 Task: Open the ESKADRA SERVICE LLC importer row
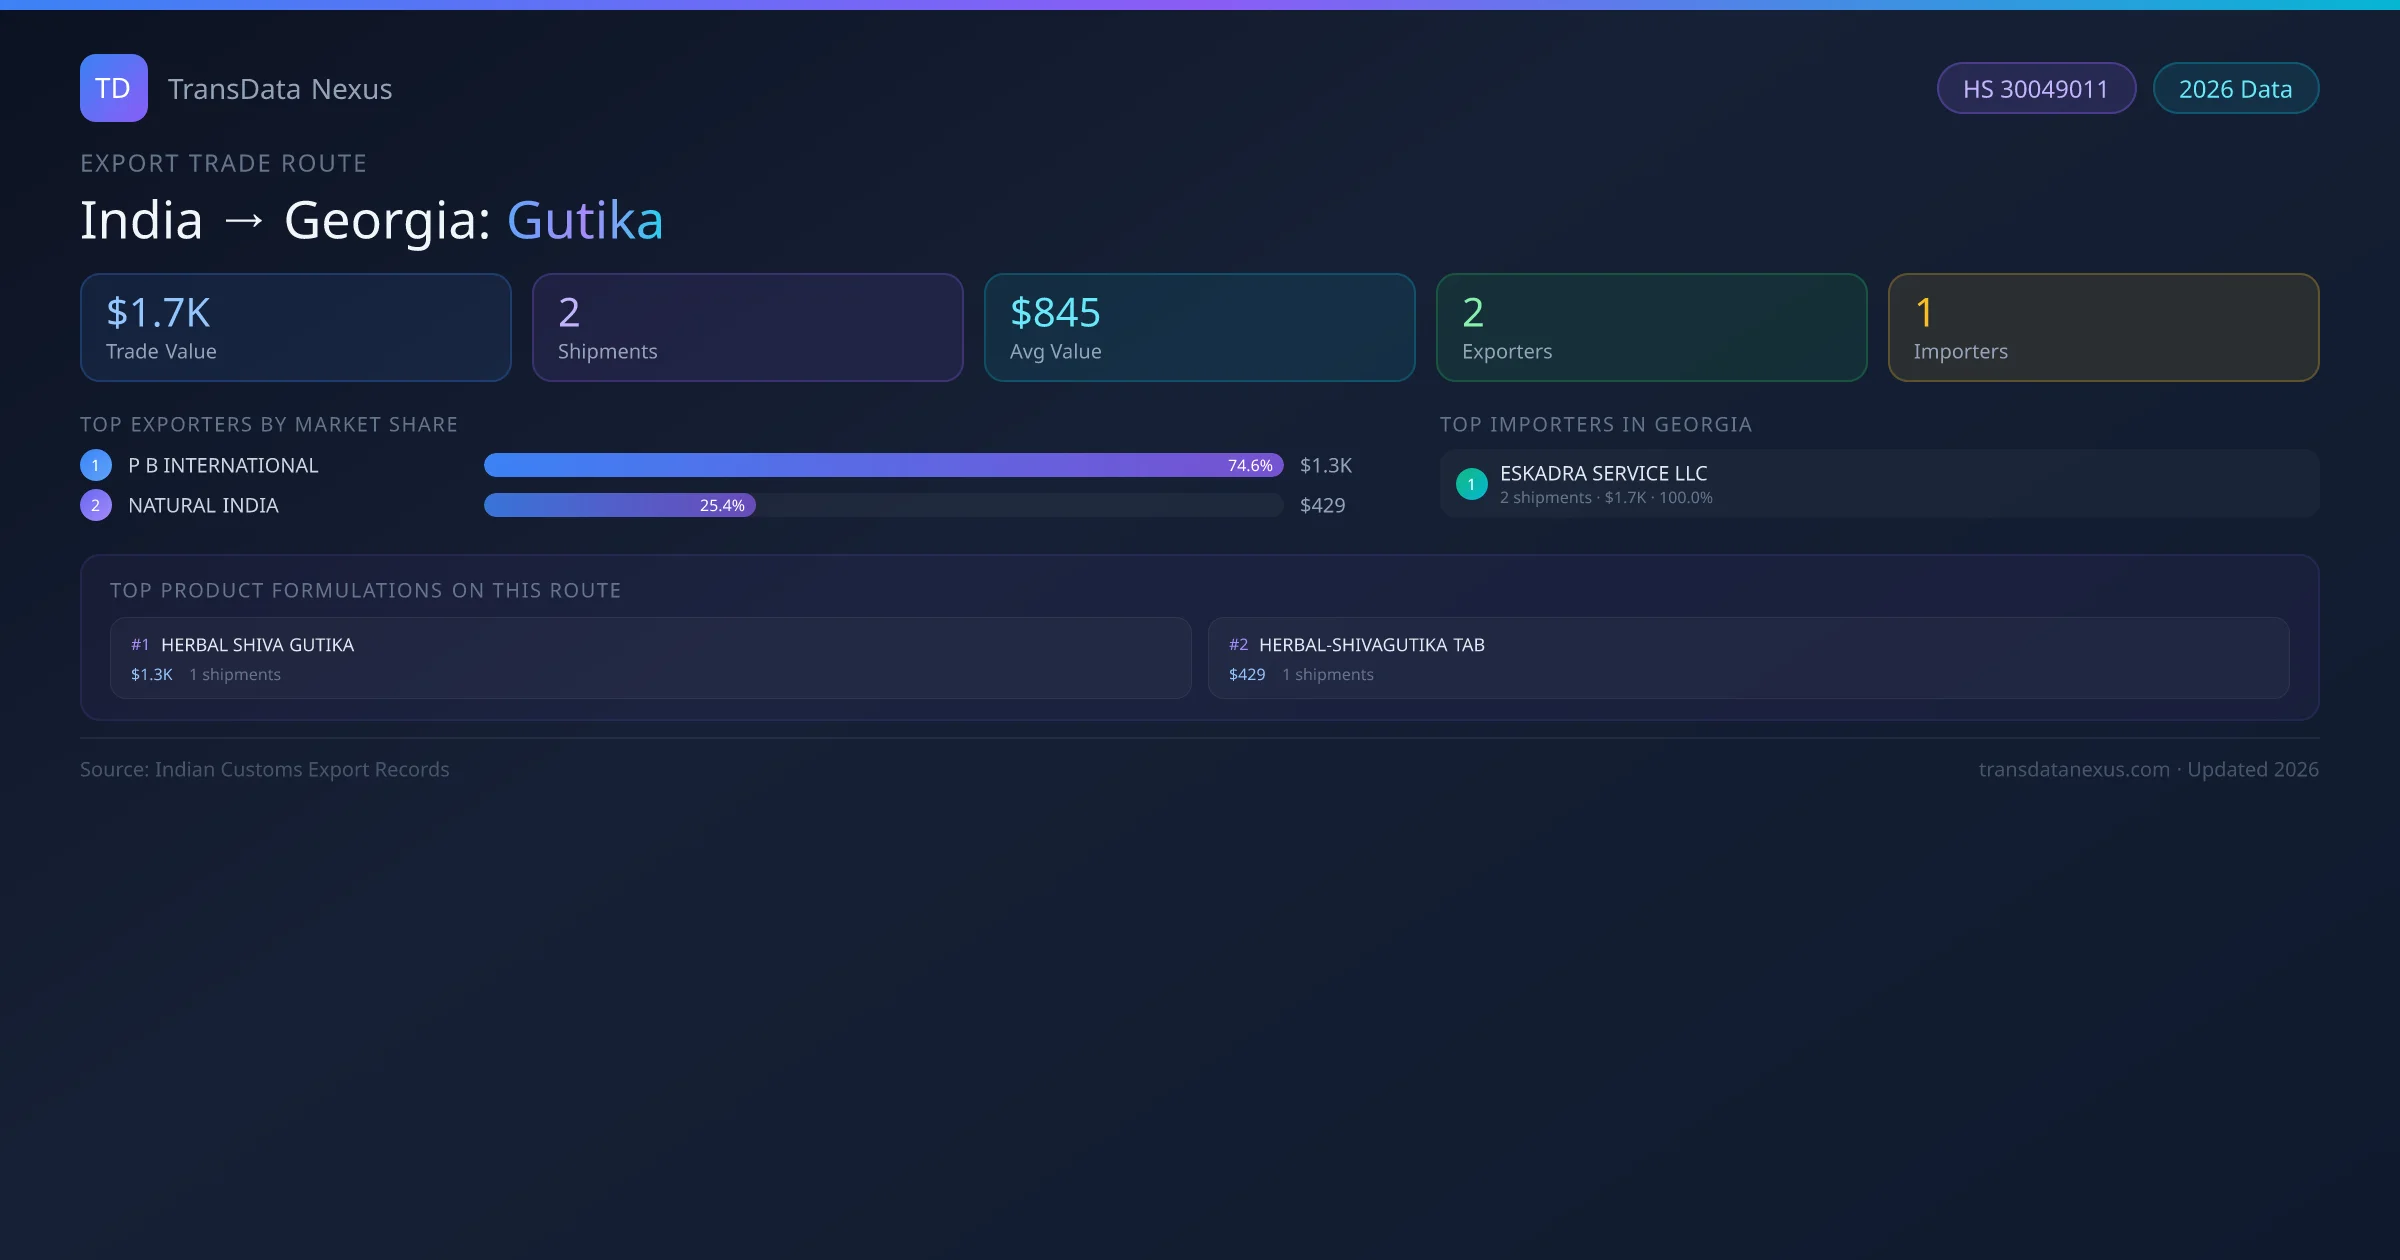tap(1880, 484)
